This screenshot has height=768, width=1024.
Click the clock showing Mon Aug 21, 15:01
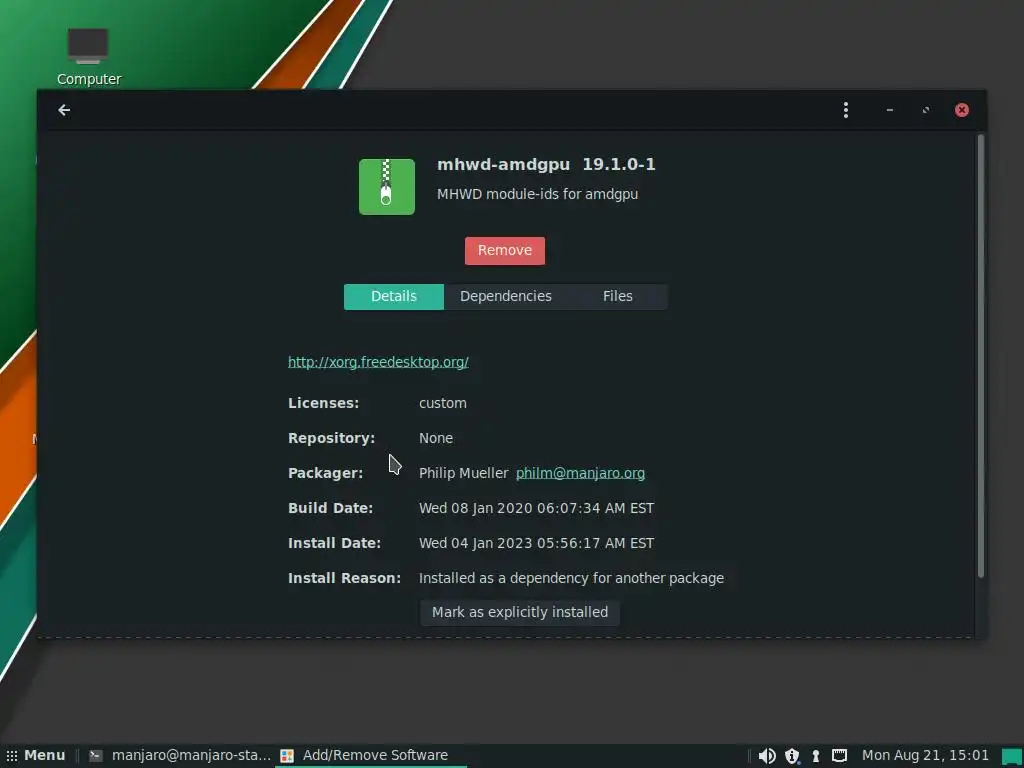[x=925, y=756]
